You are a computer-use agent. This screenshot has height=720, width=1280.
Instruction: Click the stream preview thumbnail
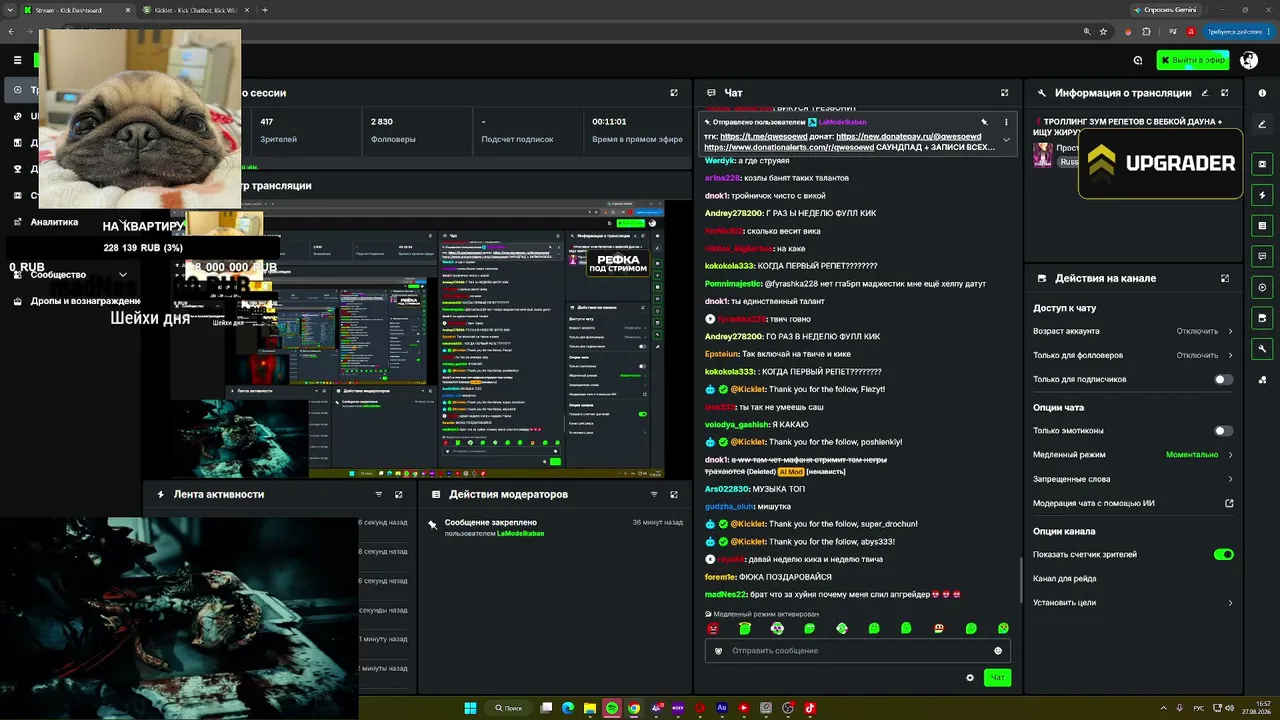[416, 339]
